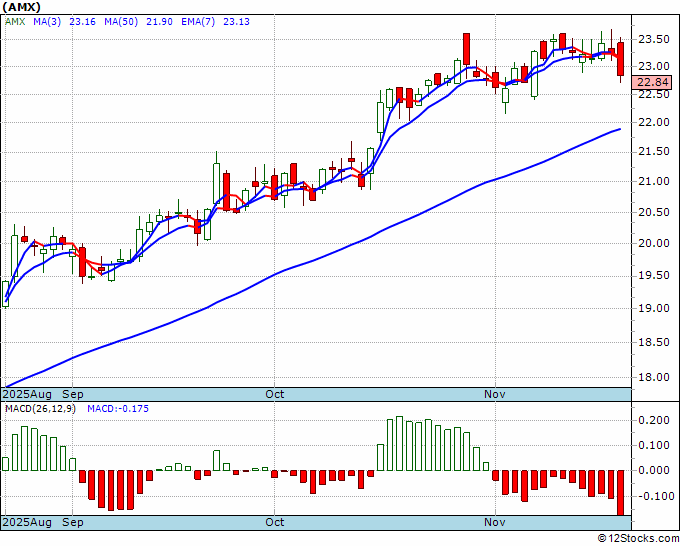Click the MA(3) value 23.16
The image size is (680, 546).
(82, 22)
